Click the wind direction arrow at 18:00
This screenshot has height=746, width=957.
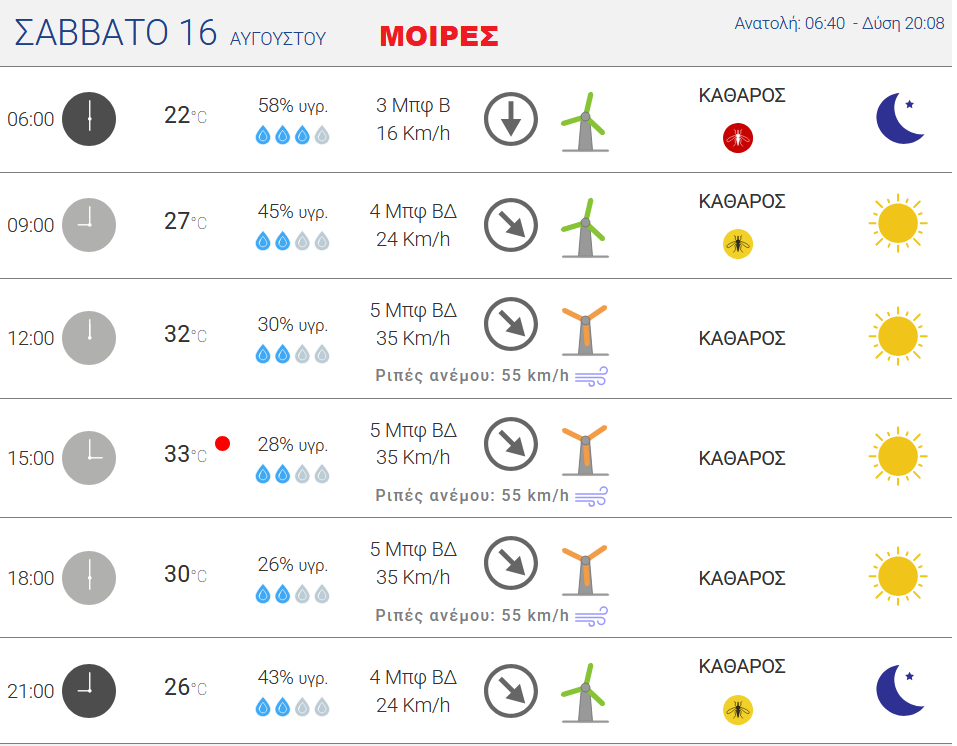511,563
